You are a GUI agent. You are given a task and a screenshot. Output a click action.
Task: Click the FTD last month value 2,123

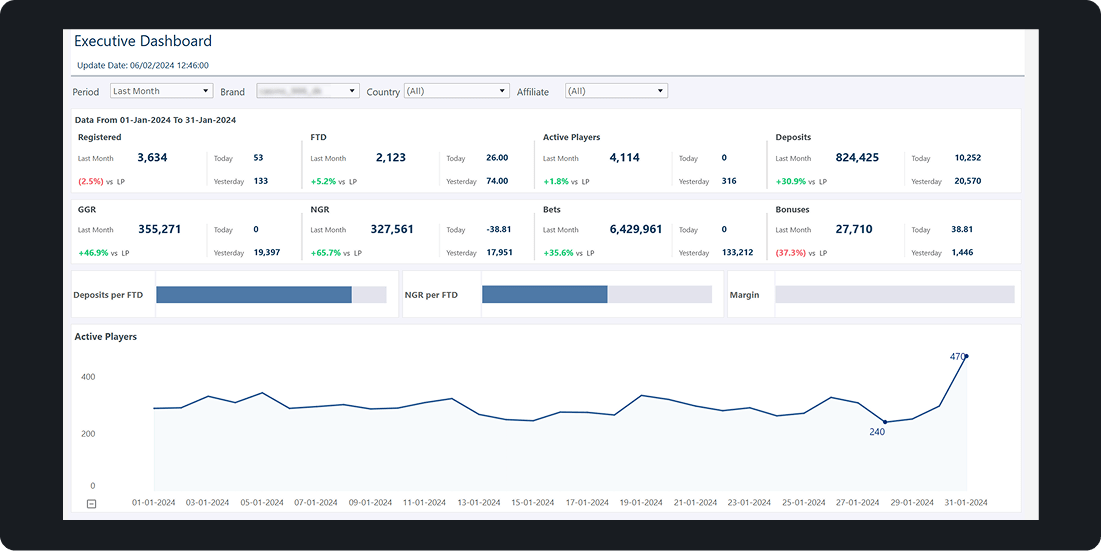(x=391, y=158)
